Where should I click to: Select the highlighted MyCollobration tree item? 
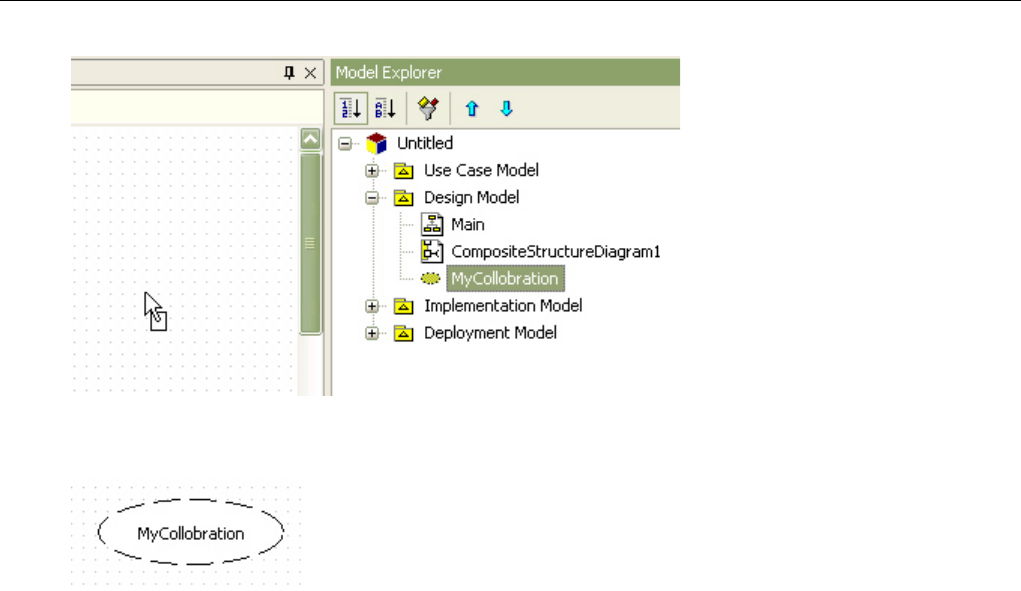(x=505, y=279)
